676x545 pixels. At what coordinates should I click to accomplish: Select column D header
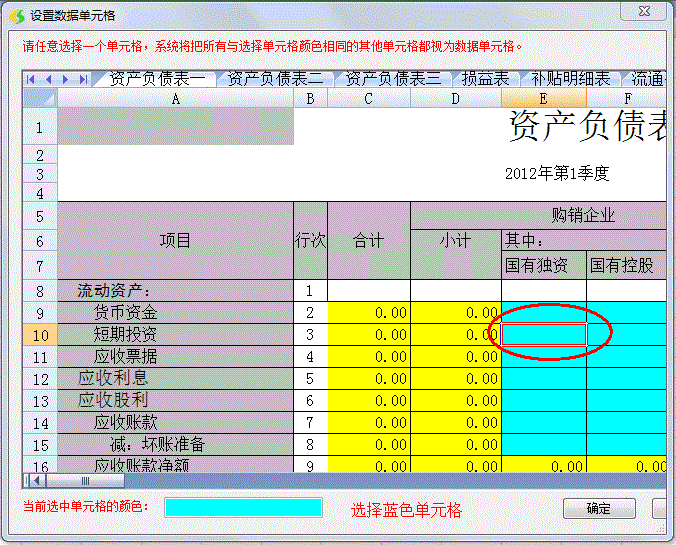[456, 99]
